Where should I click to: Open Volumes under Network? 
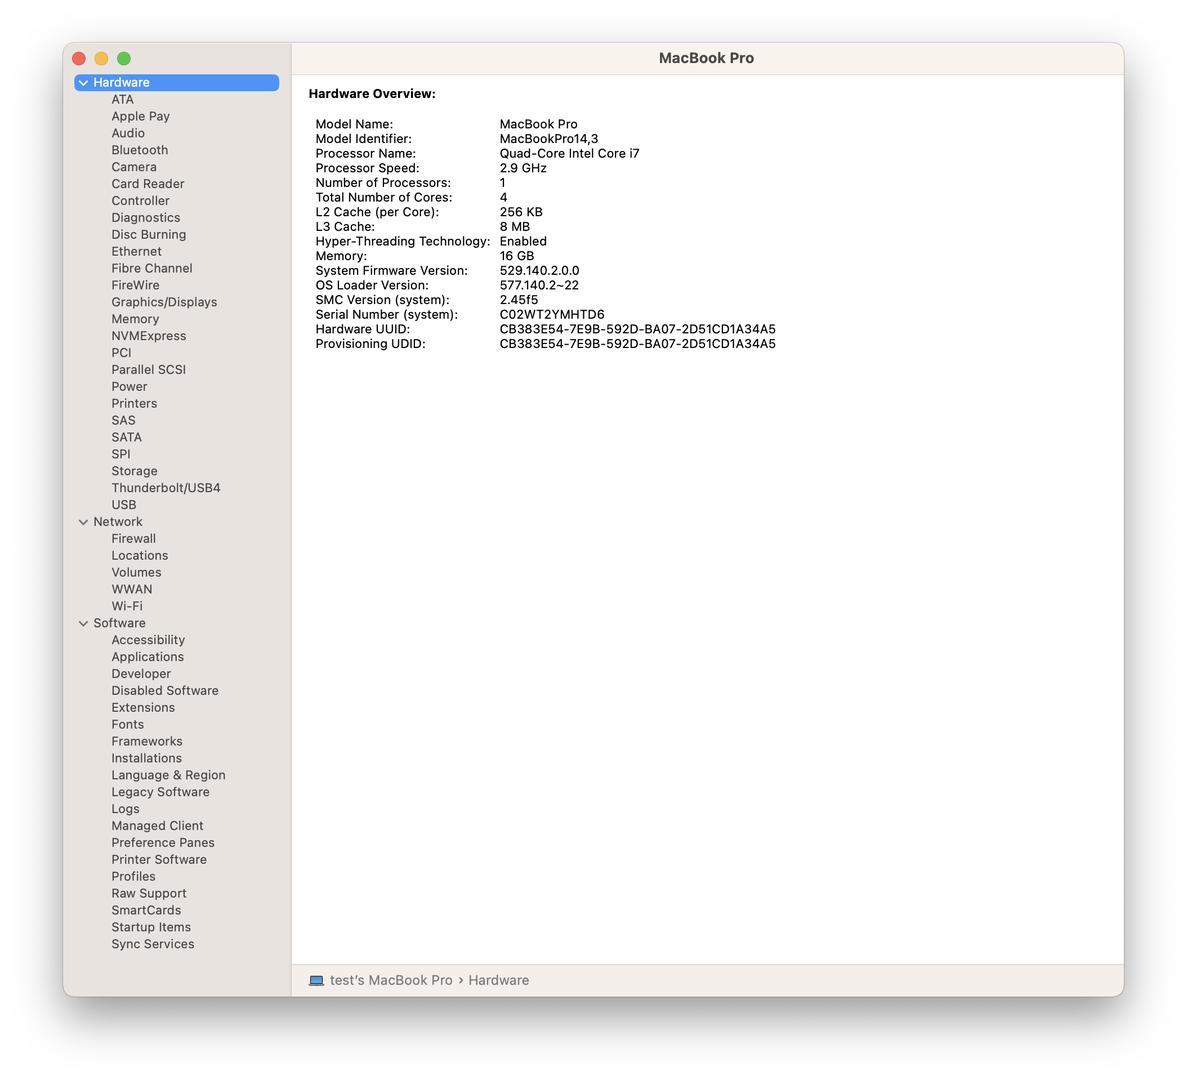point(136,573)
